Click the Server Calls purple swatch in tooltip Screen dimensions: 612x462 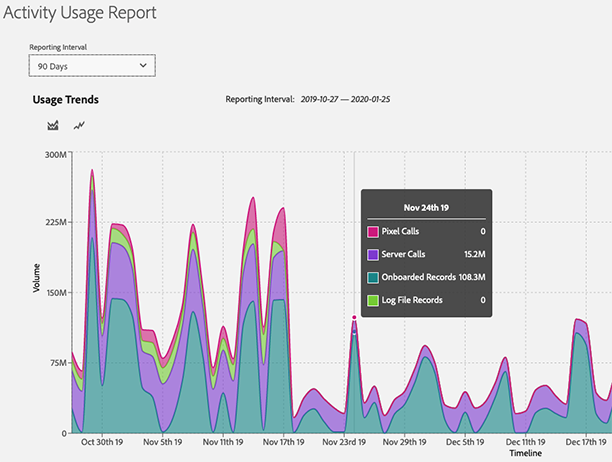pyautogui.click(x=373, y=255)
